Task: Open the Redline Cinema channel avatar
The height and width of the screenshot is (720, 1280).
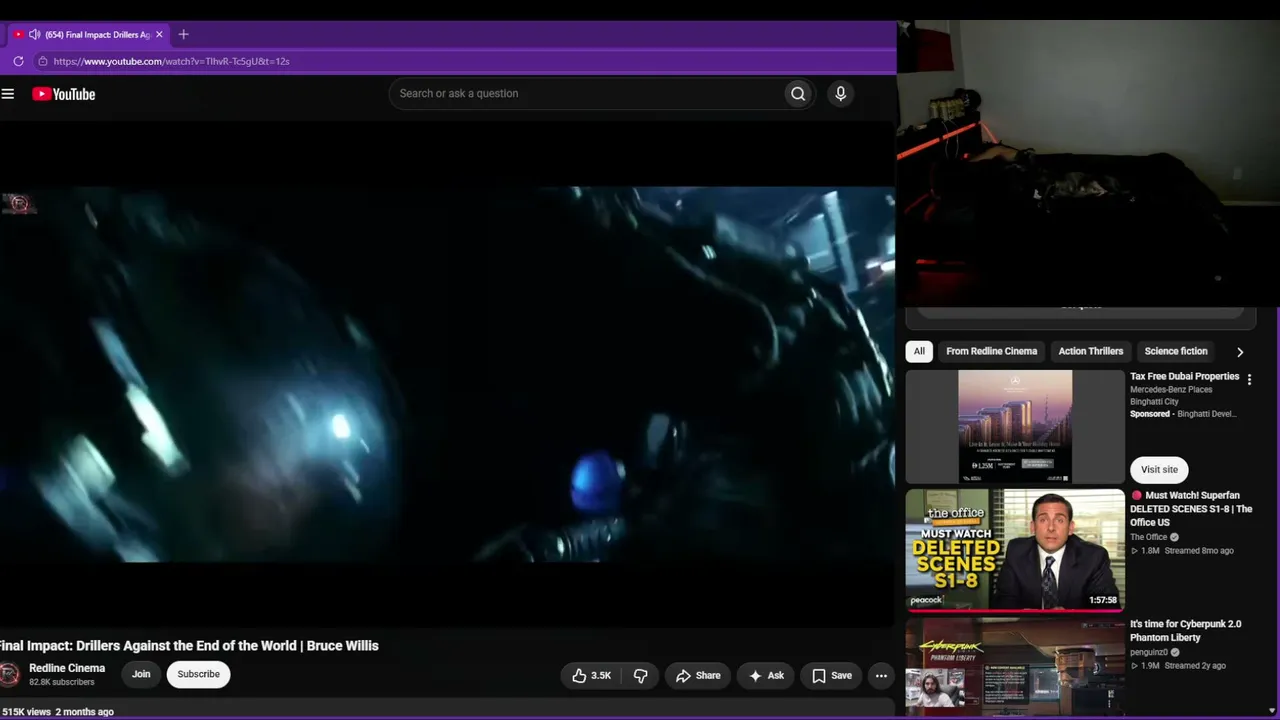Action: pyautogui.click(x=10, y=675)
